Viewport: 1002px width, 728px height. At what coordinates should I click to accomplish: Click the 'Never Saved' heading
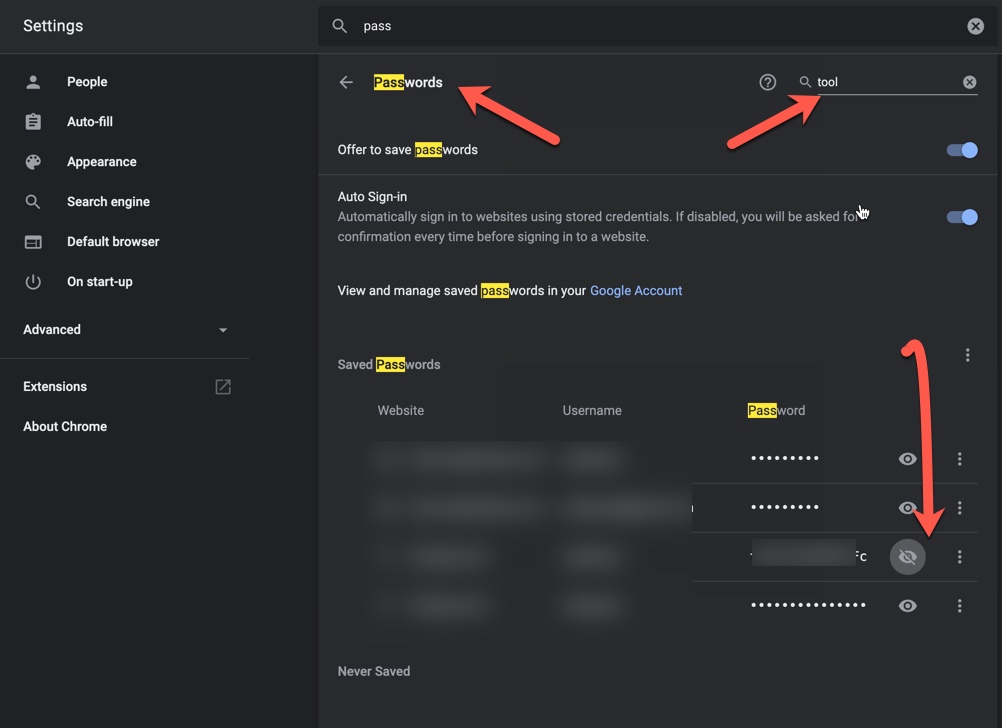pyautogui.click(x=374, y=671)
